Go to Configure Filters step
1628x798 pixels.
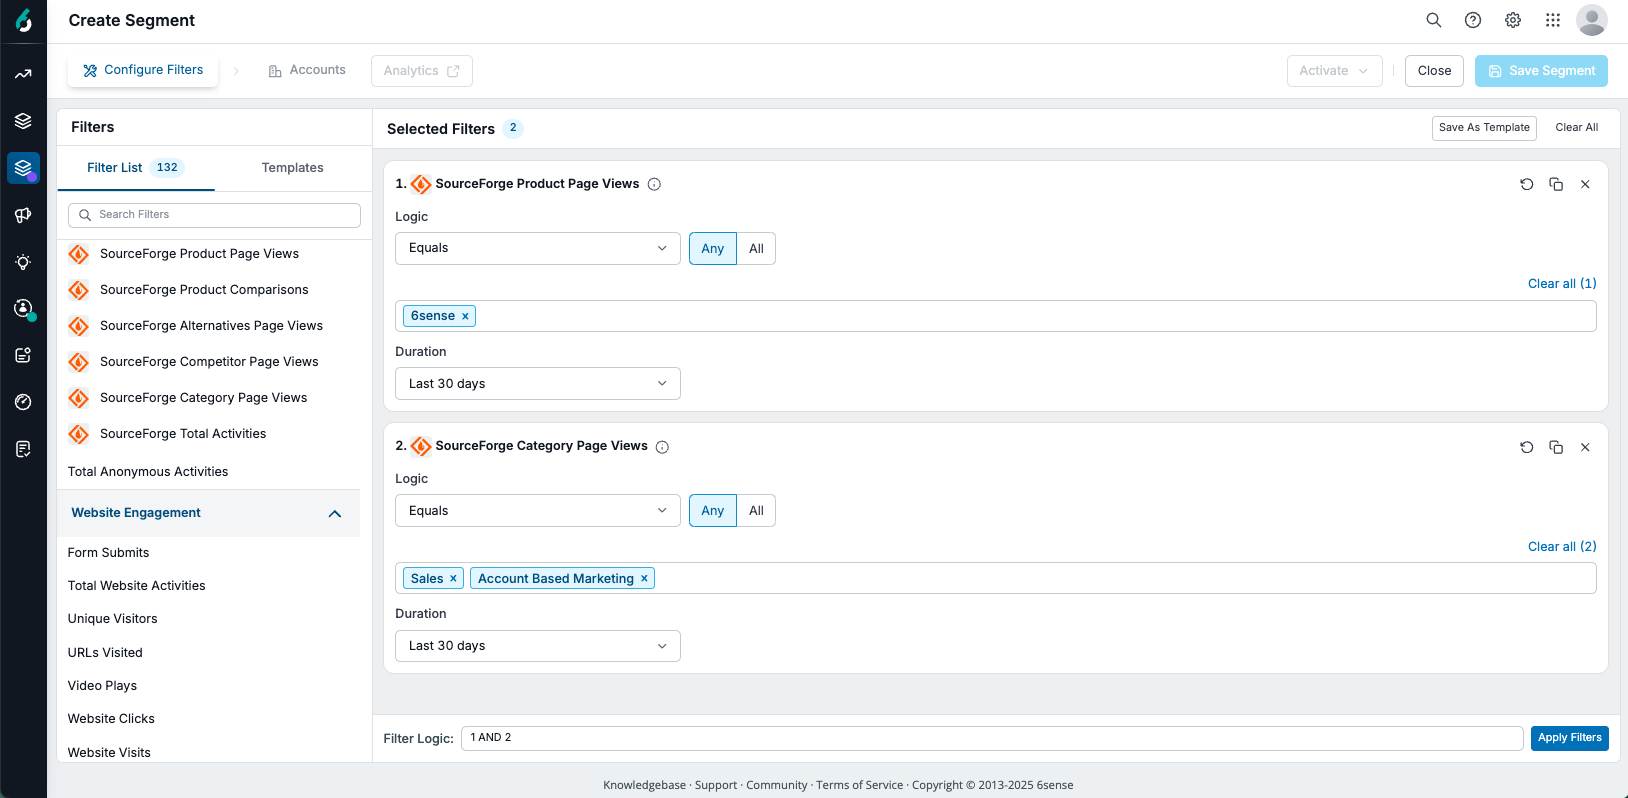(x=143, y=70)
